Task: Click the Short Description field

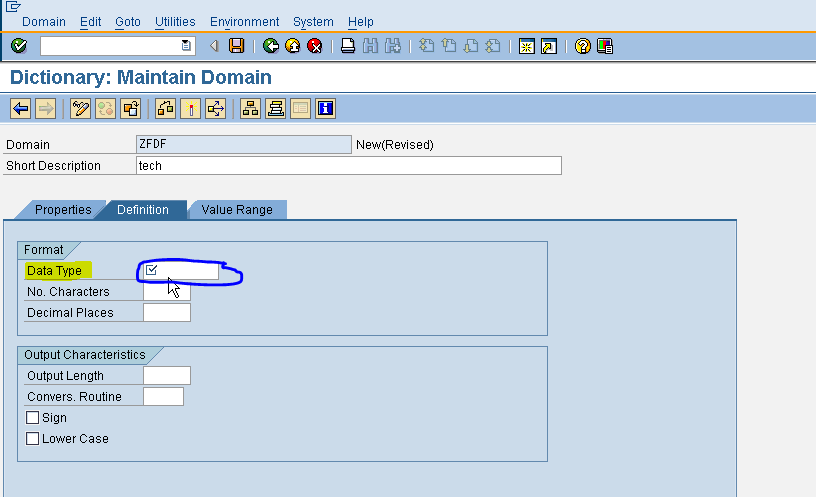Action: 349,165
